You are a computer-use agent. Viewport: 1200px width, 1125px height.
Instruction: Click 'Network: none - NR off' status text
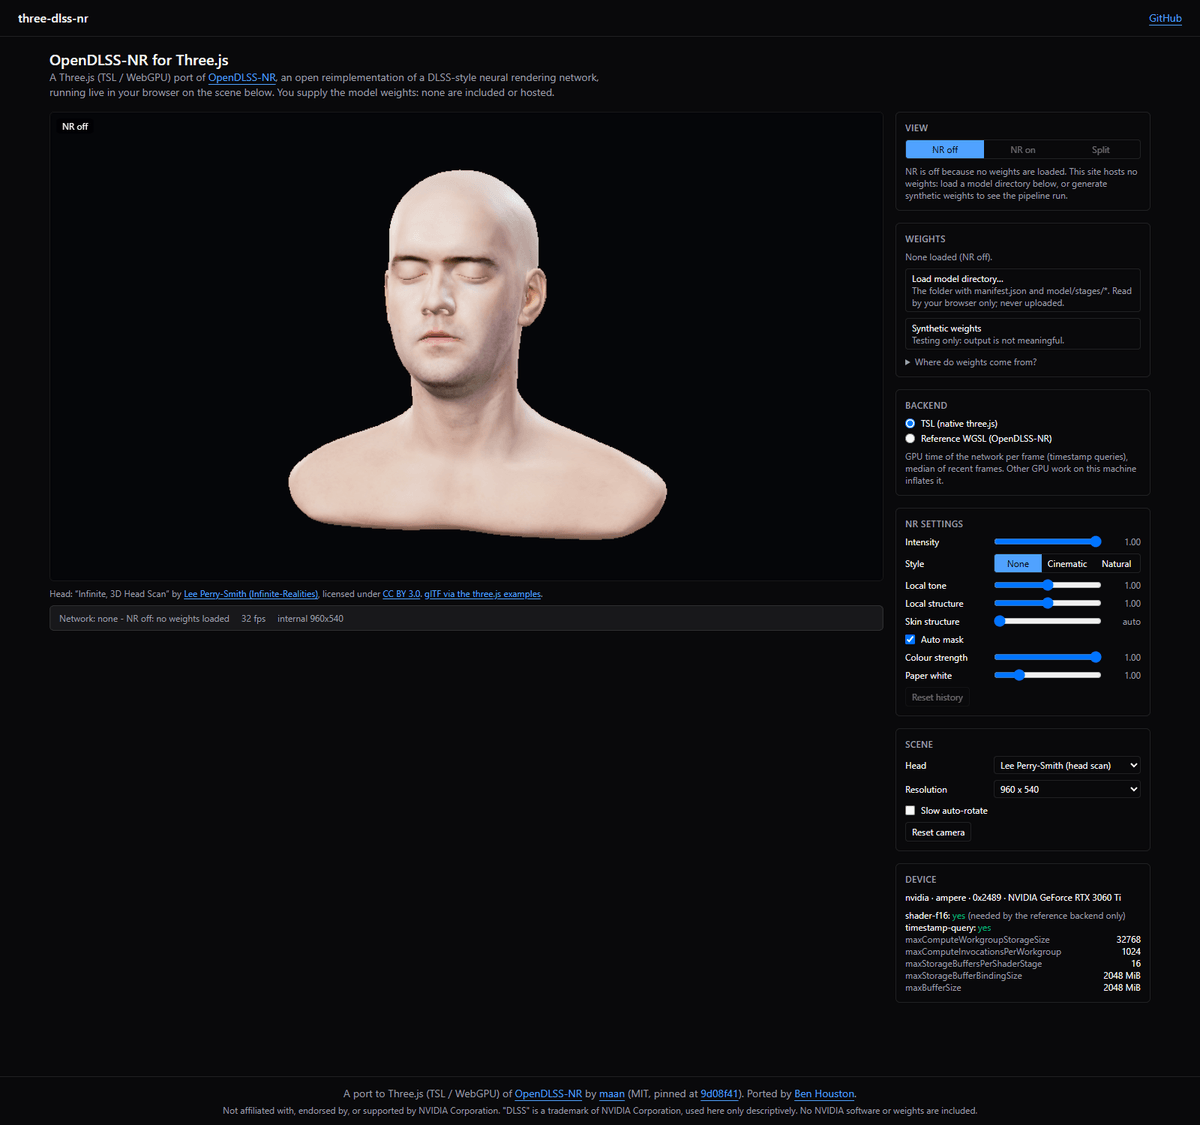pyautogui.click(x=144, y=619)
